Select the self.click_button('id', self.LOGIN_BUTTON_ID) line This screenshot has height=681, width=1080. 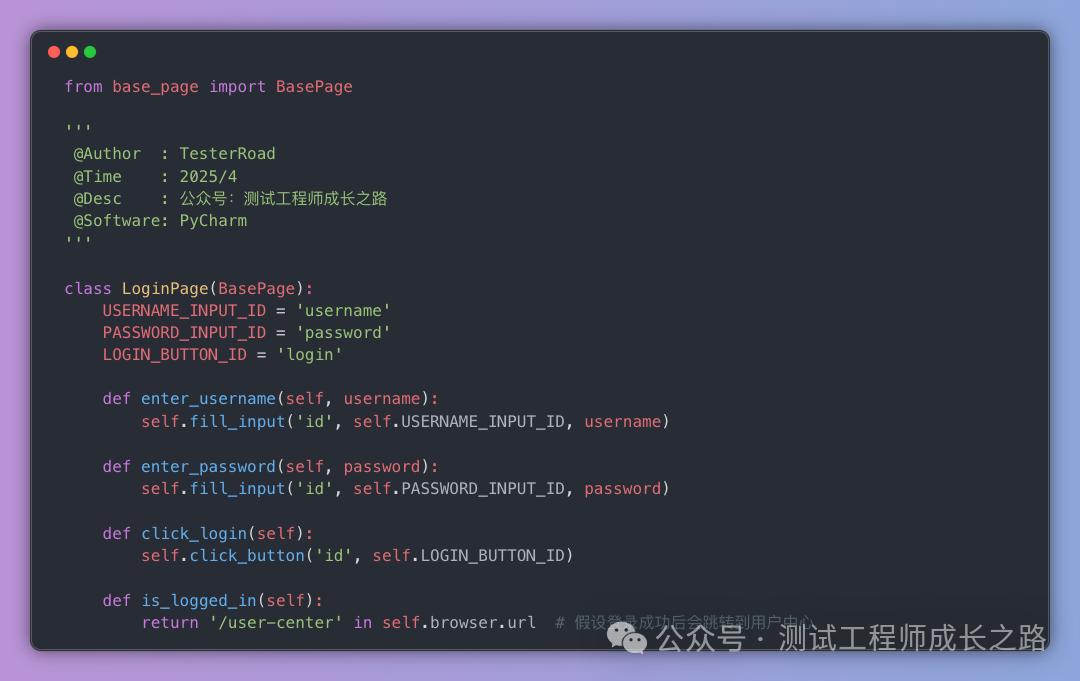(x=357, y=555)
